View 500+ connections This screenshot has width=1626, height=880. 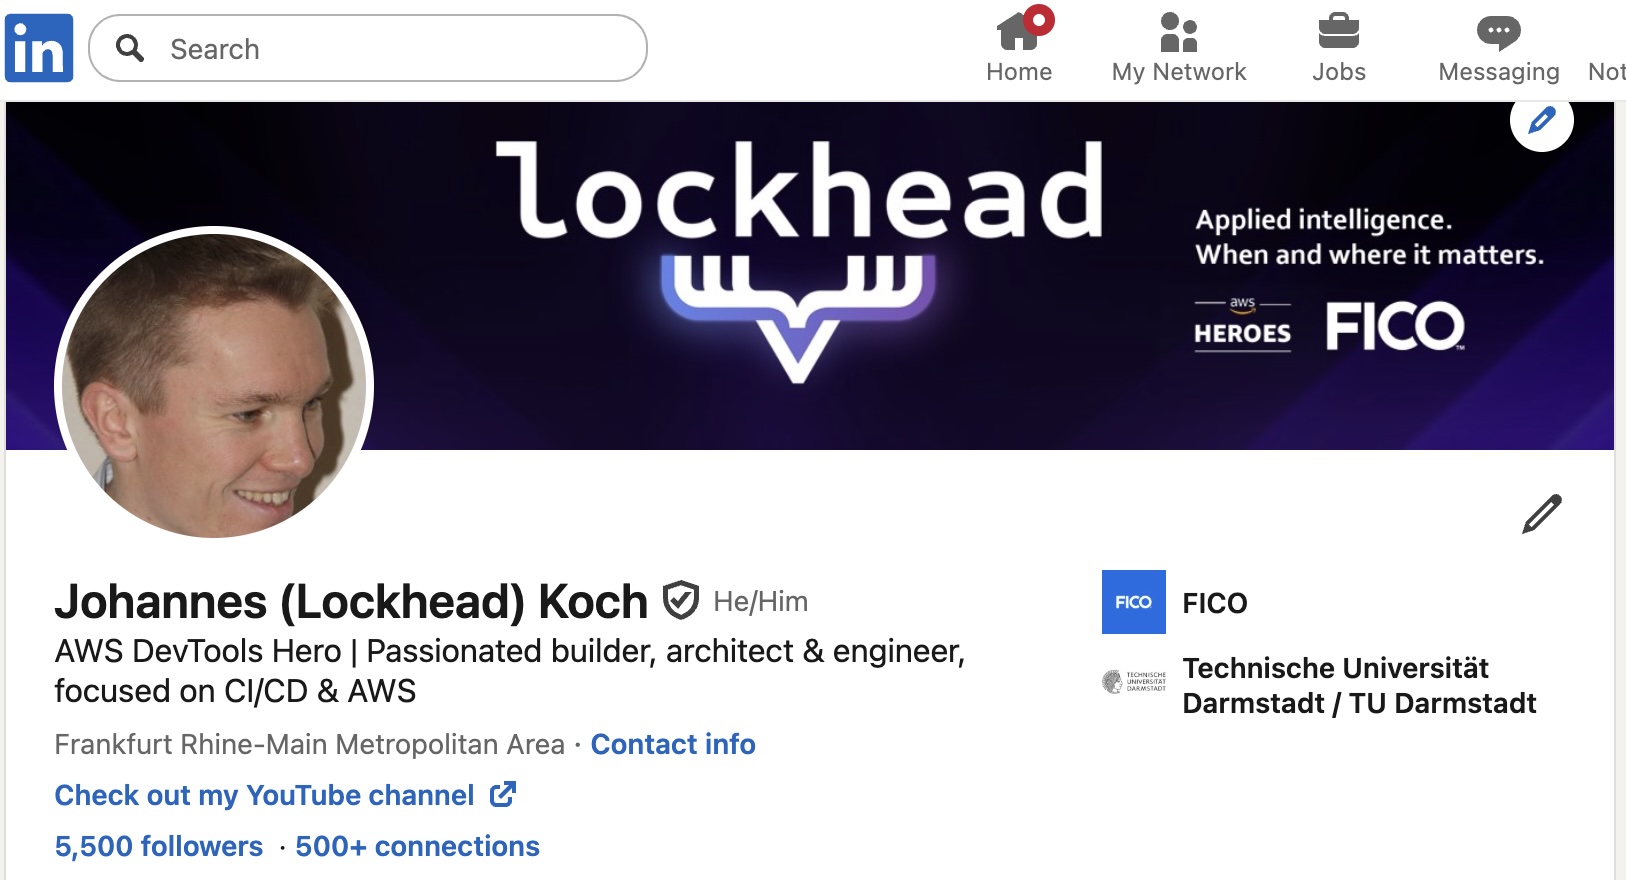417,847
